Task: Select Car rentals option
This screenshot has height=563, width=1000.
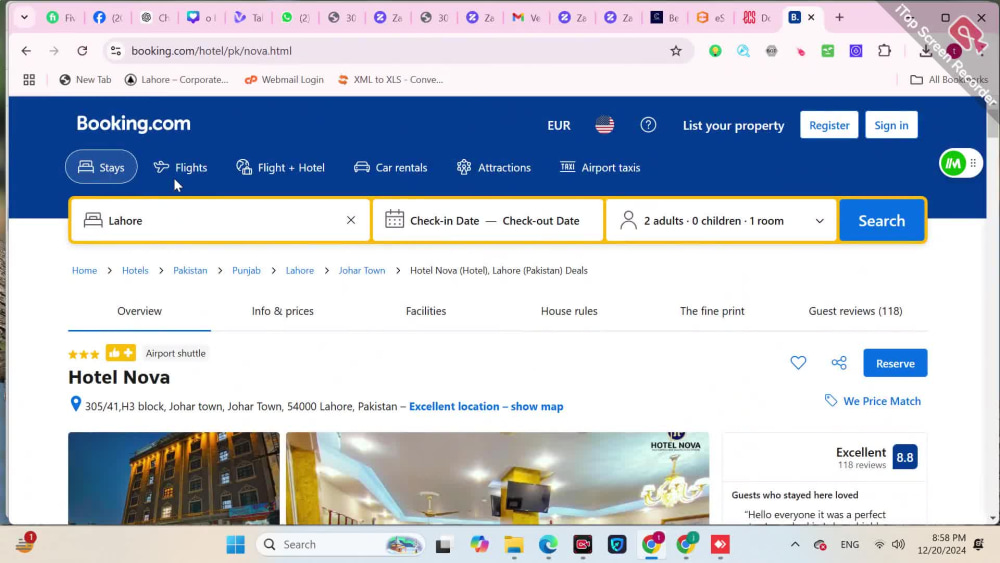Action: coord(390,167)
